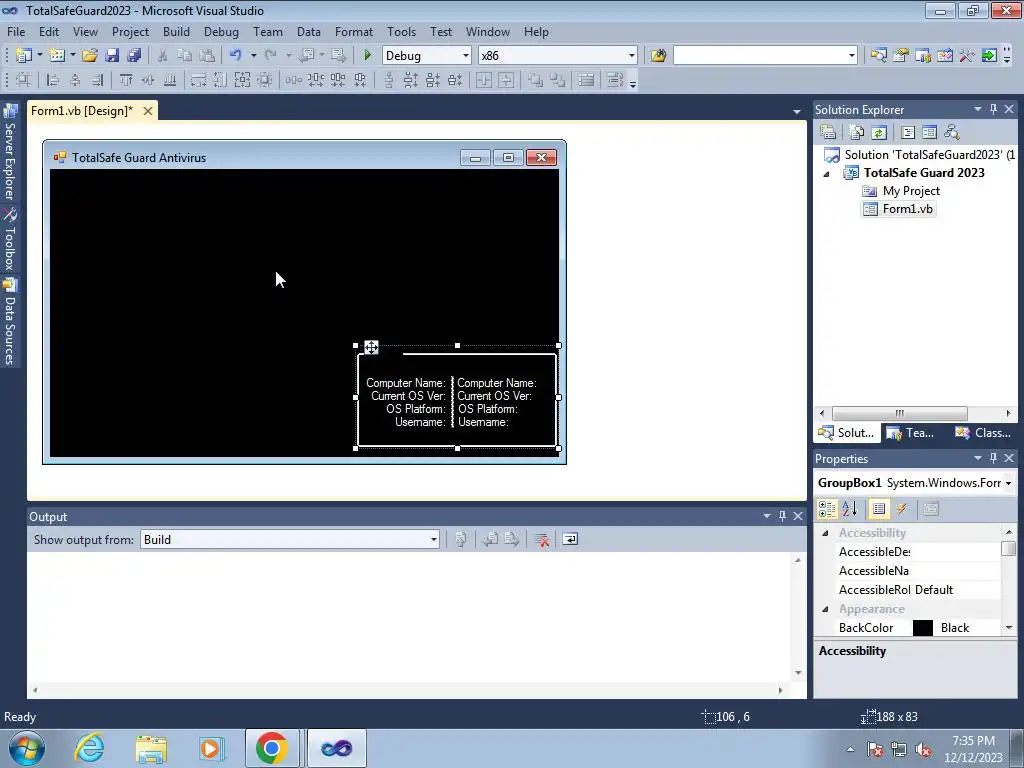1024x768 pixels.
Task: Open the Toolbox side panel tab
Action: click(x=10, y=239)
